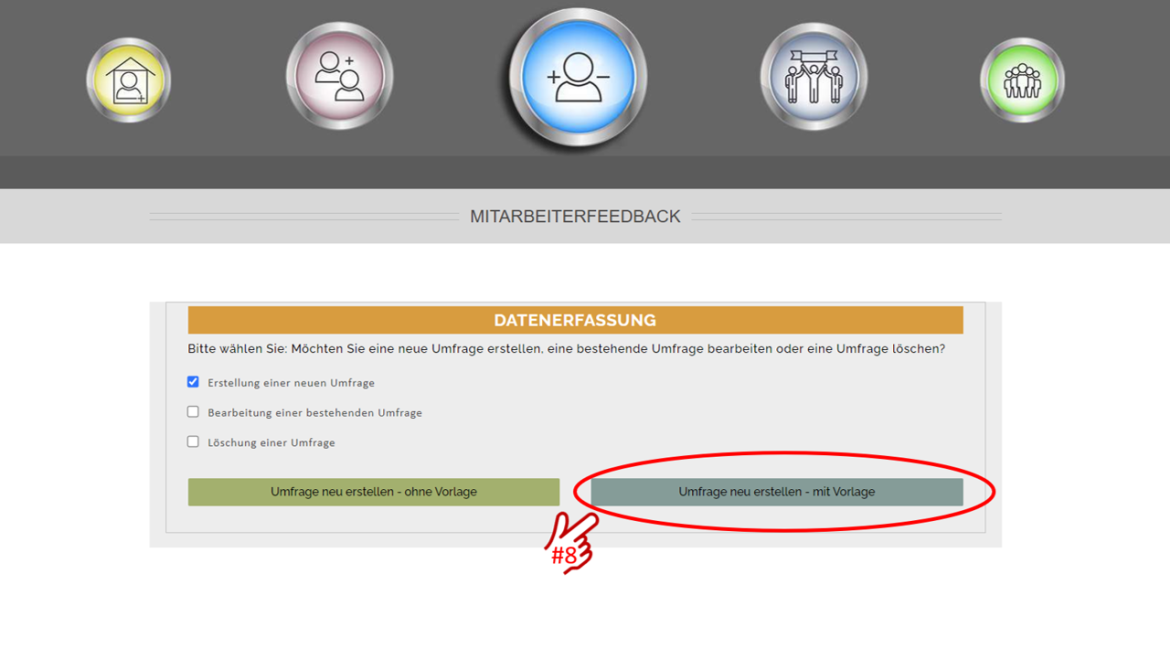The width and height of the screenshot is (1170, 659).
Task: Click "Umfrage neu erstellen - mit Vorlage"
Action: 777,491
